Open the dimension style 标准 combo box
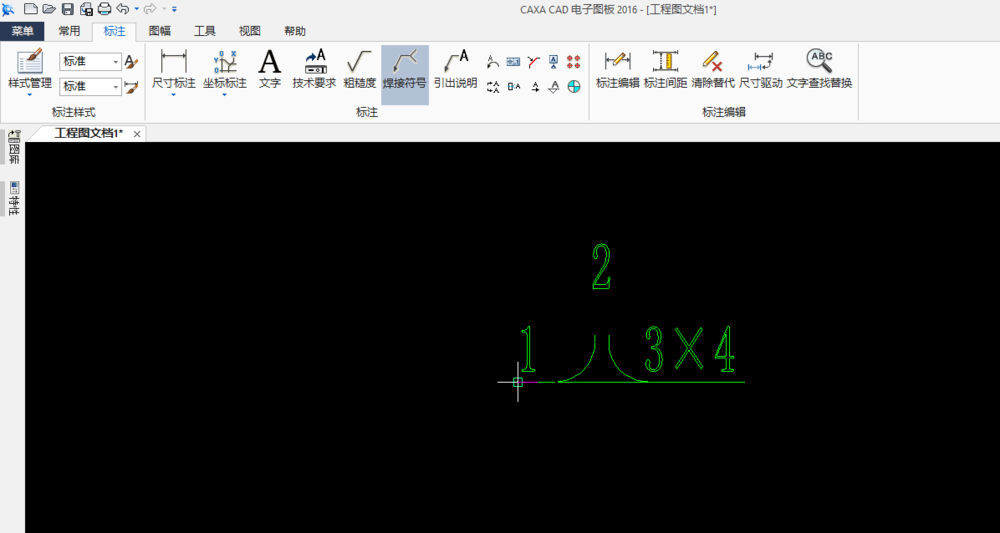 coord(90,86)
